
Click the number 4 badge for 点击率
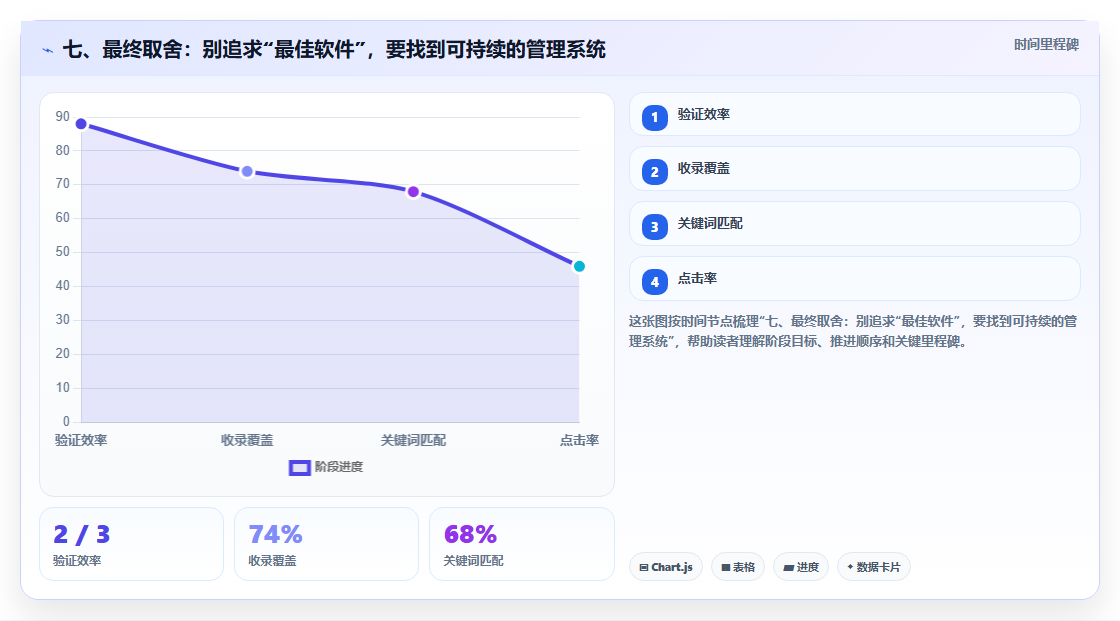(654, 282)
